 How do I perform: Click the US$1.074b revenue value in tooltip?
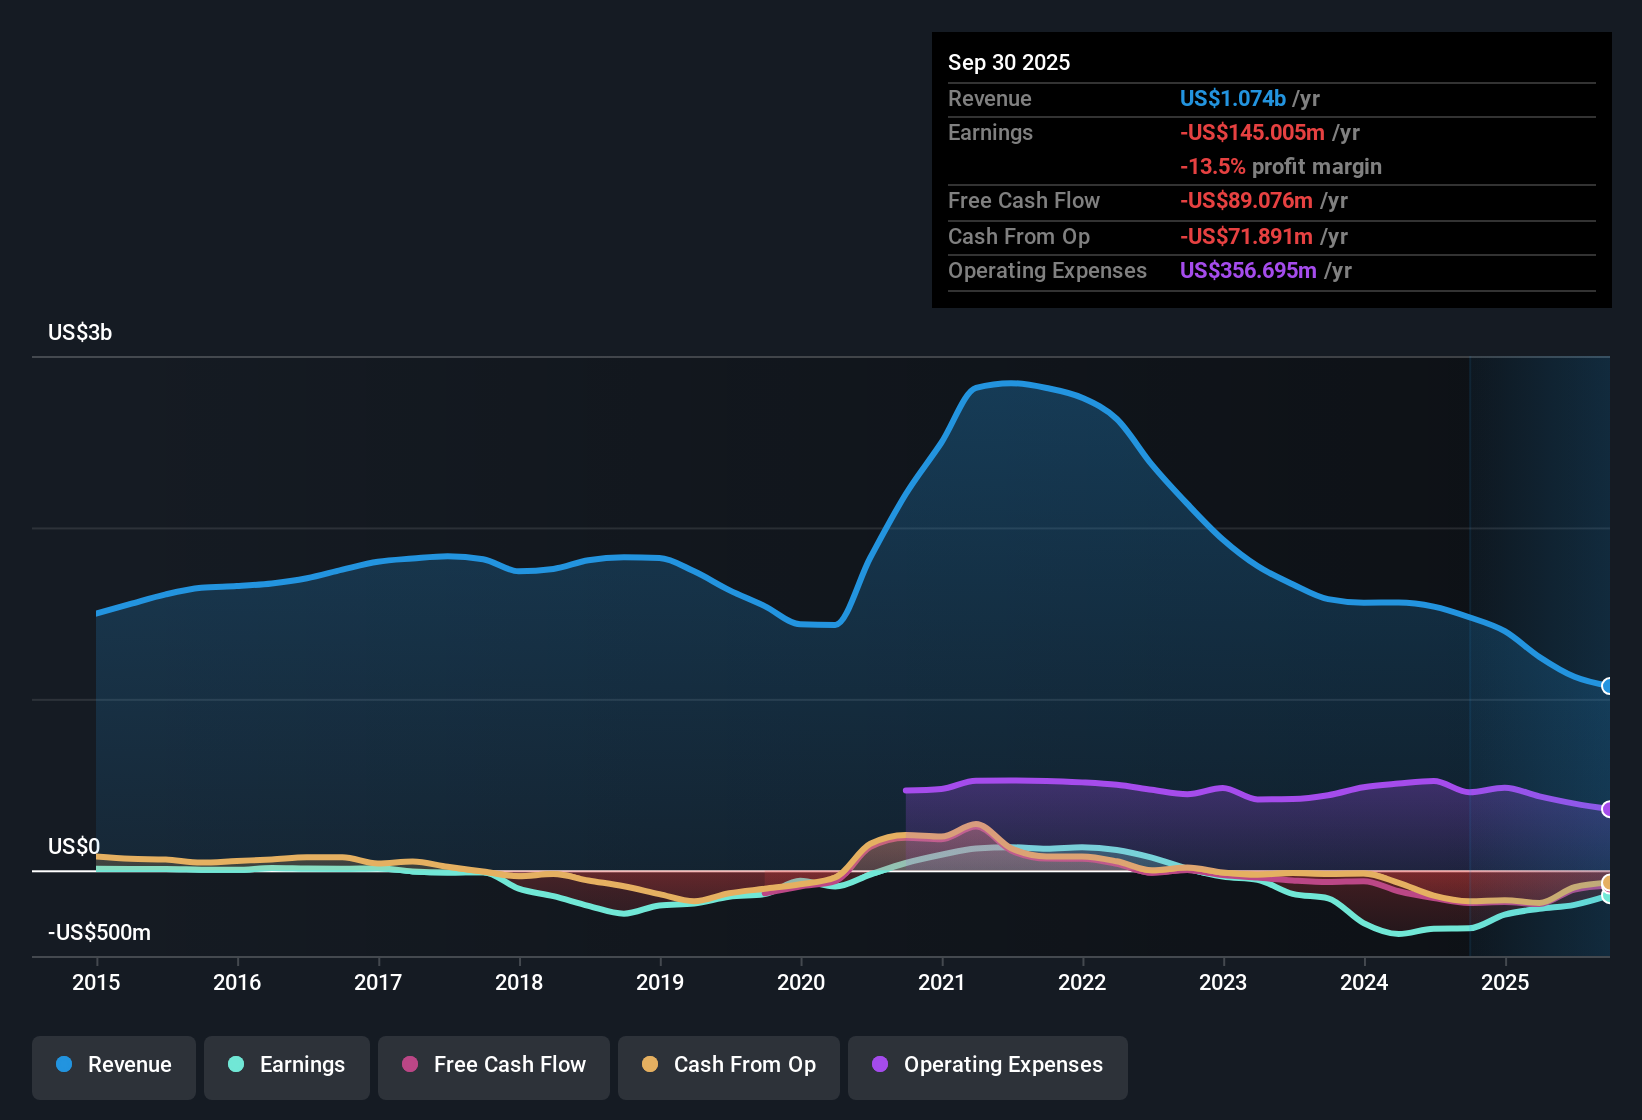1232,98
